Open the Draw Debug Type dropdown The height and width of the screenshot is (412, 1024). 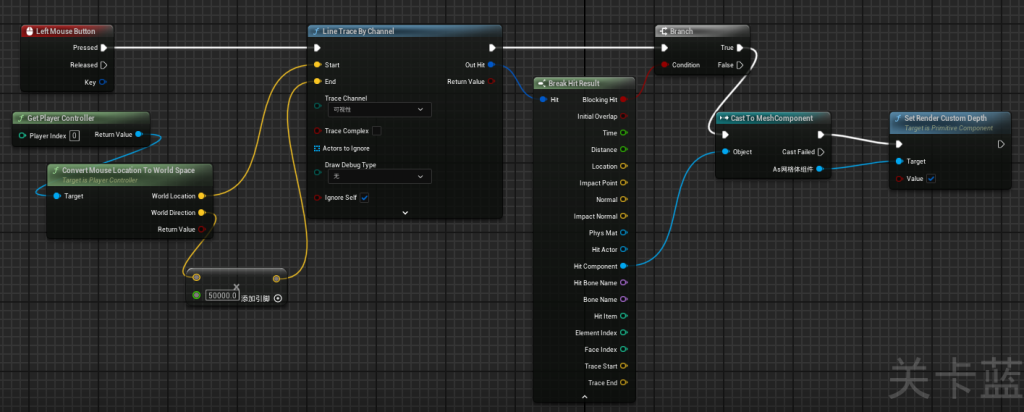click(x=380, y=176)
